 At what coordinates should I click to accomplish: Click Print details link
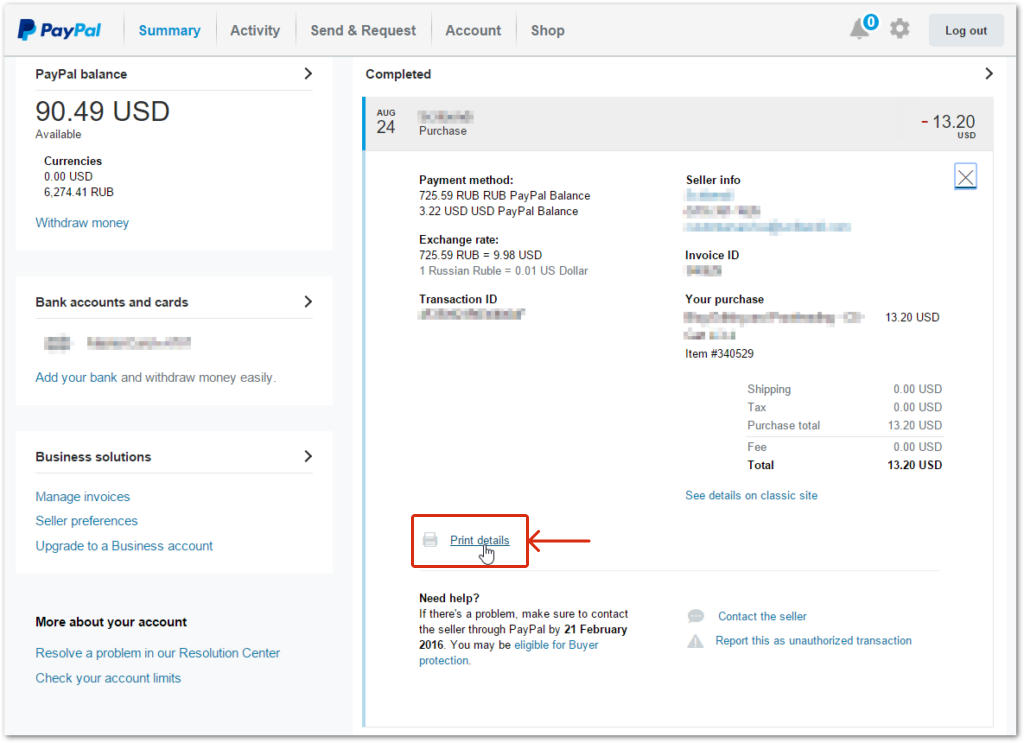point(479,540)
